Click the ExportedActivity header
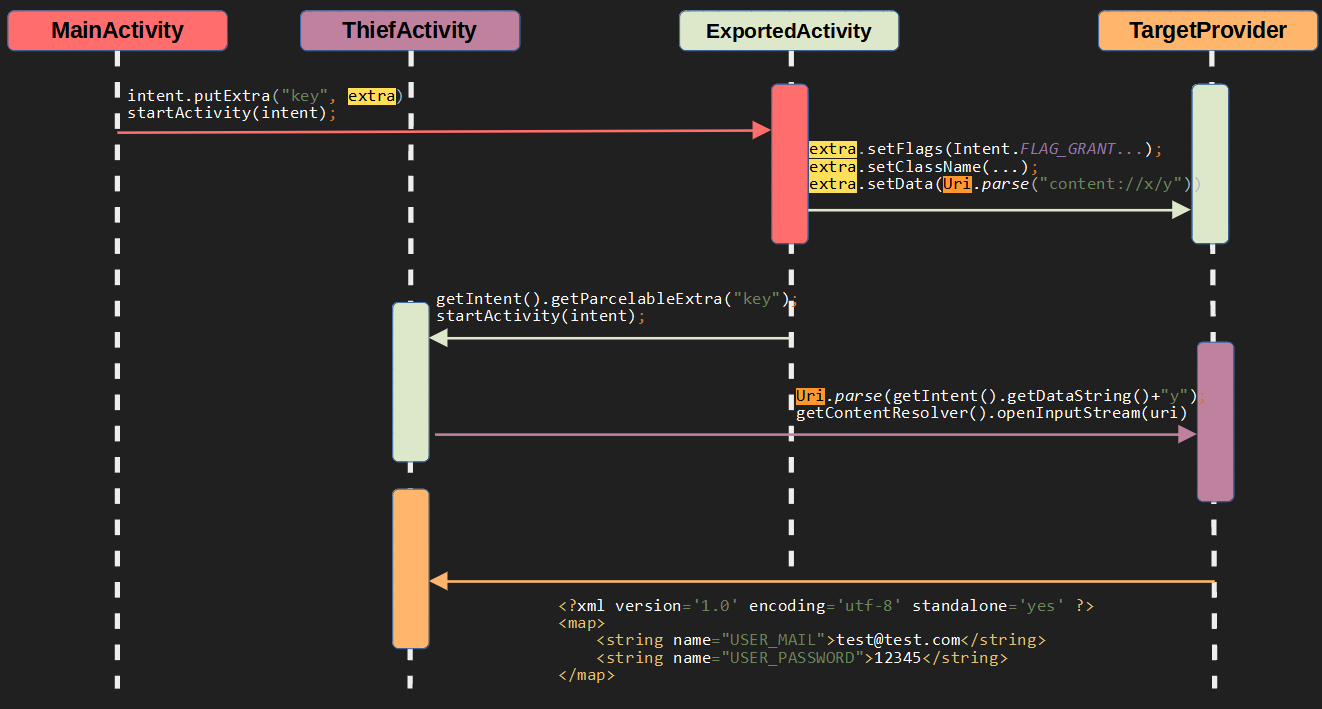Screen dimensions: 1322x709 click(788, 30)
